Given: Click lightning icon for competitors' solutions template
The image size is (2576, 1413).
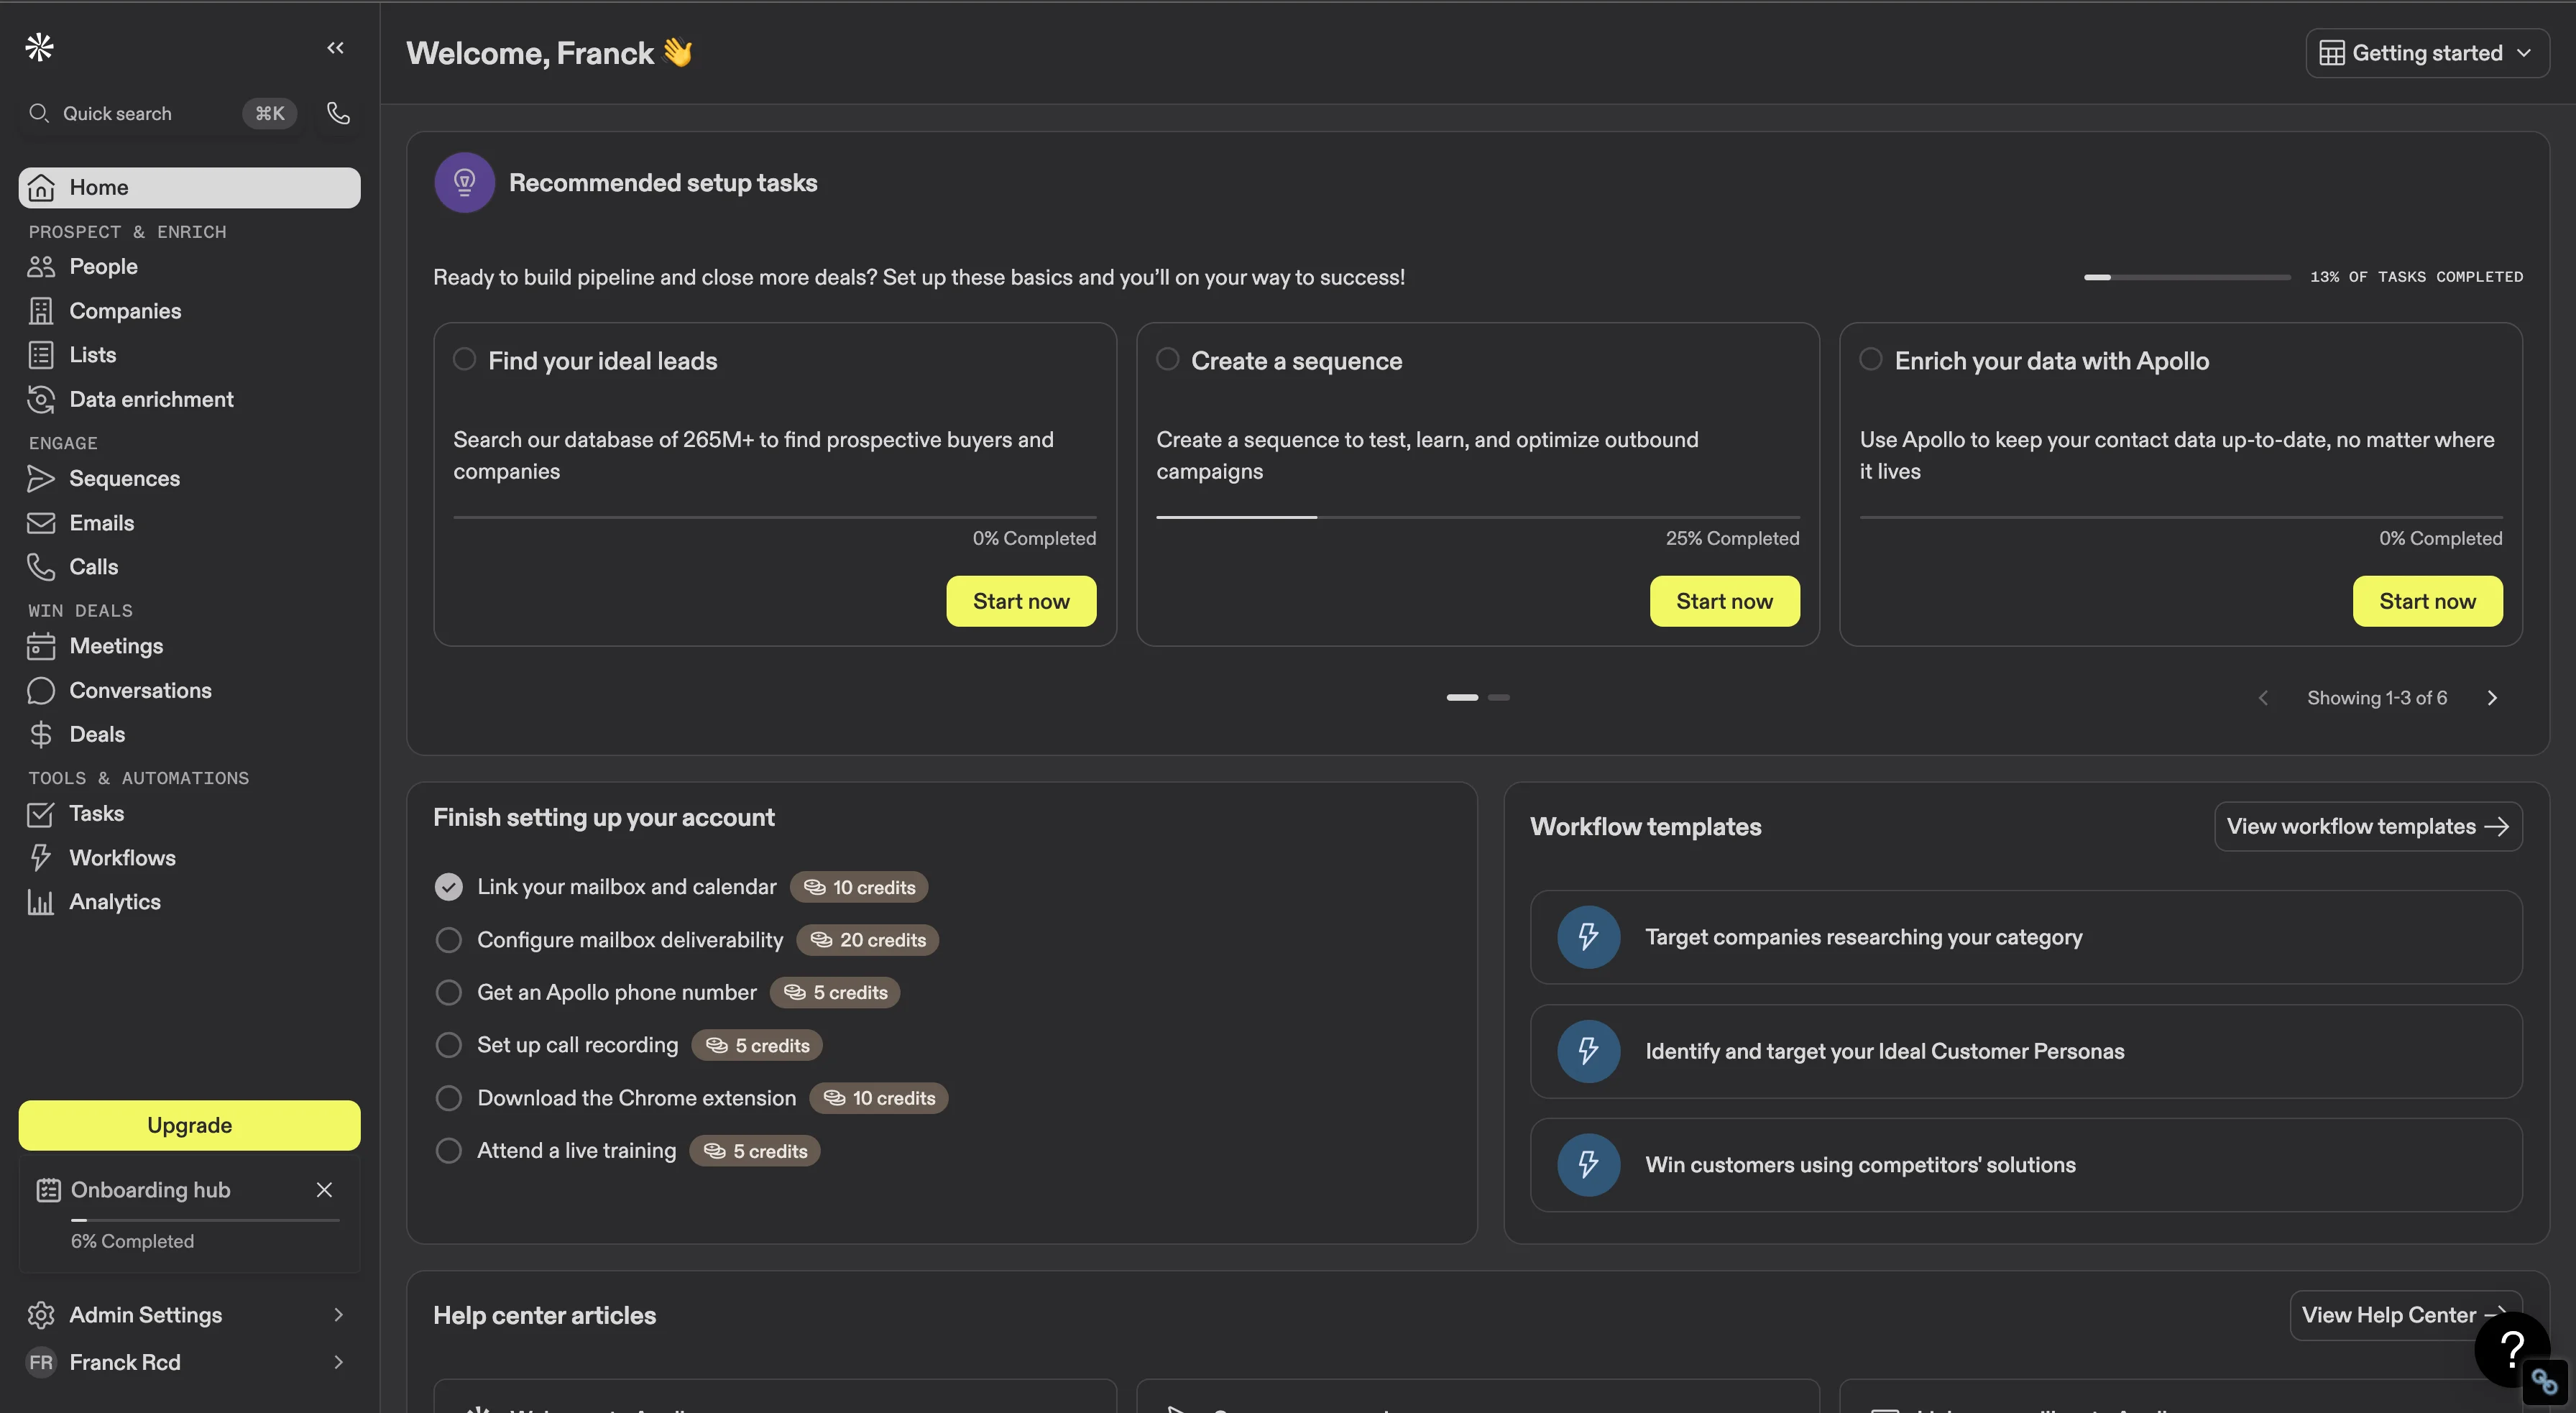Looking at the screenshot, I should point(1588,1165).
